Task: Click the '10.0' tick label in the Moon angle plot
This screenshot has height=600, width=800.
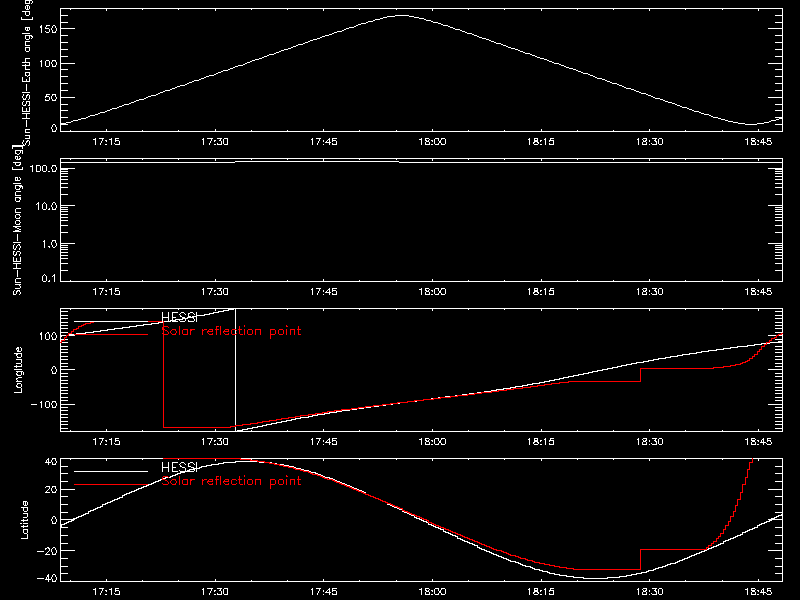Action: (x=46, y=206)
